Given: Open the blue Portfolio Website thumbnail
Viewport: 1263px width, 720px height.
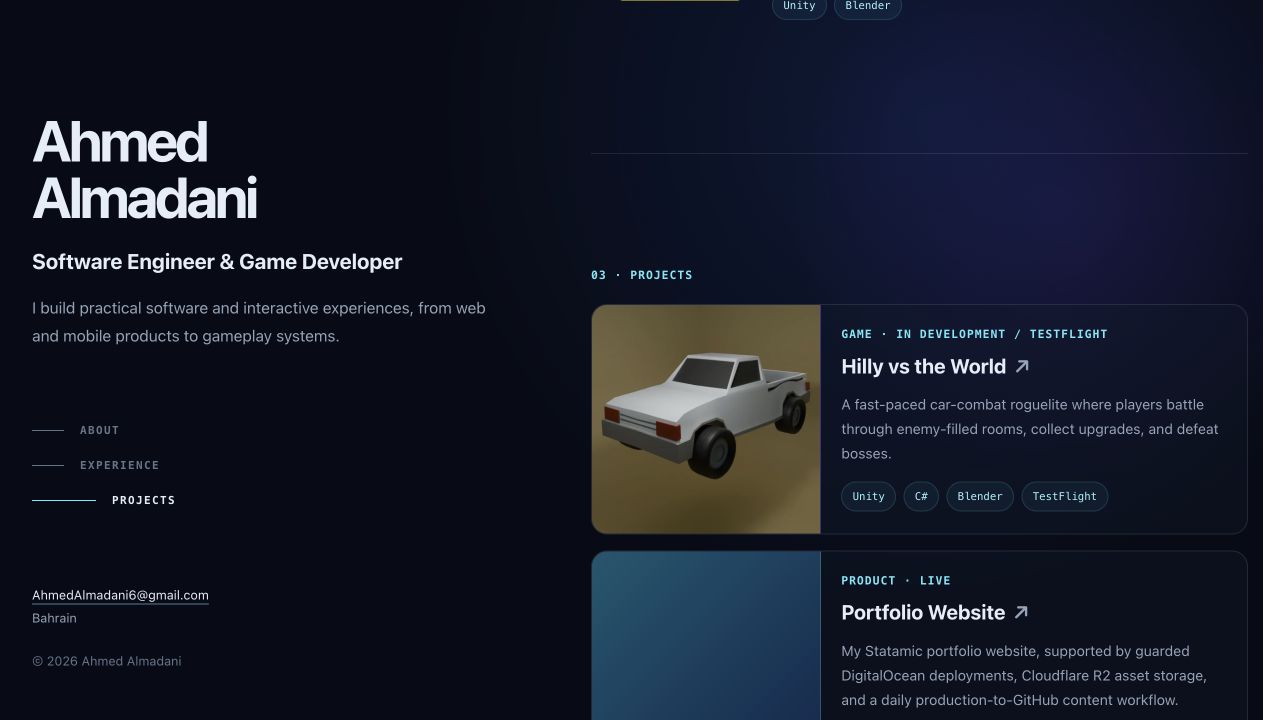Looking at the screenshot, I should pos(706,636).
